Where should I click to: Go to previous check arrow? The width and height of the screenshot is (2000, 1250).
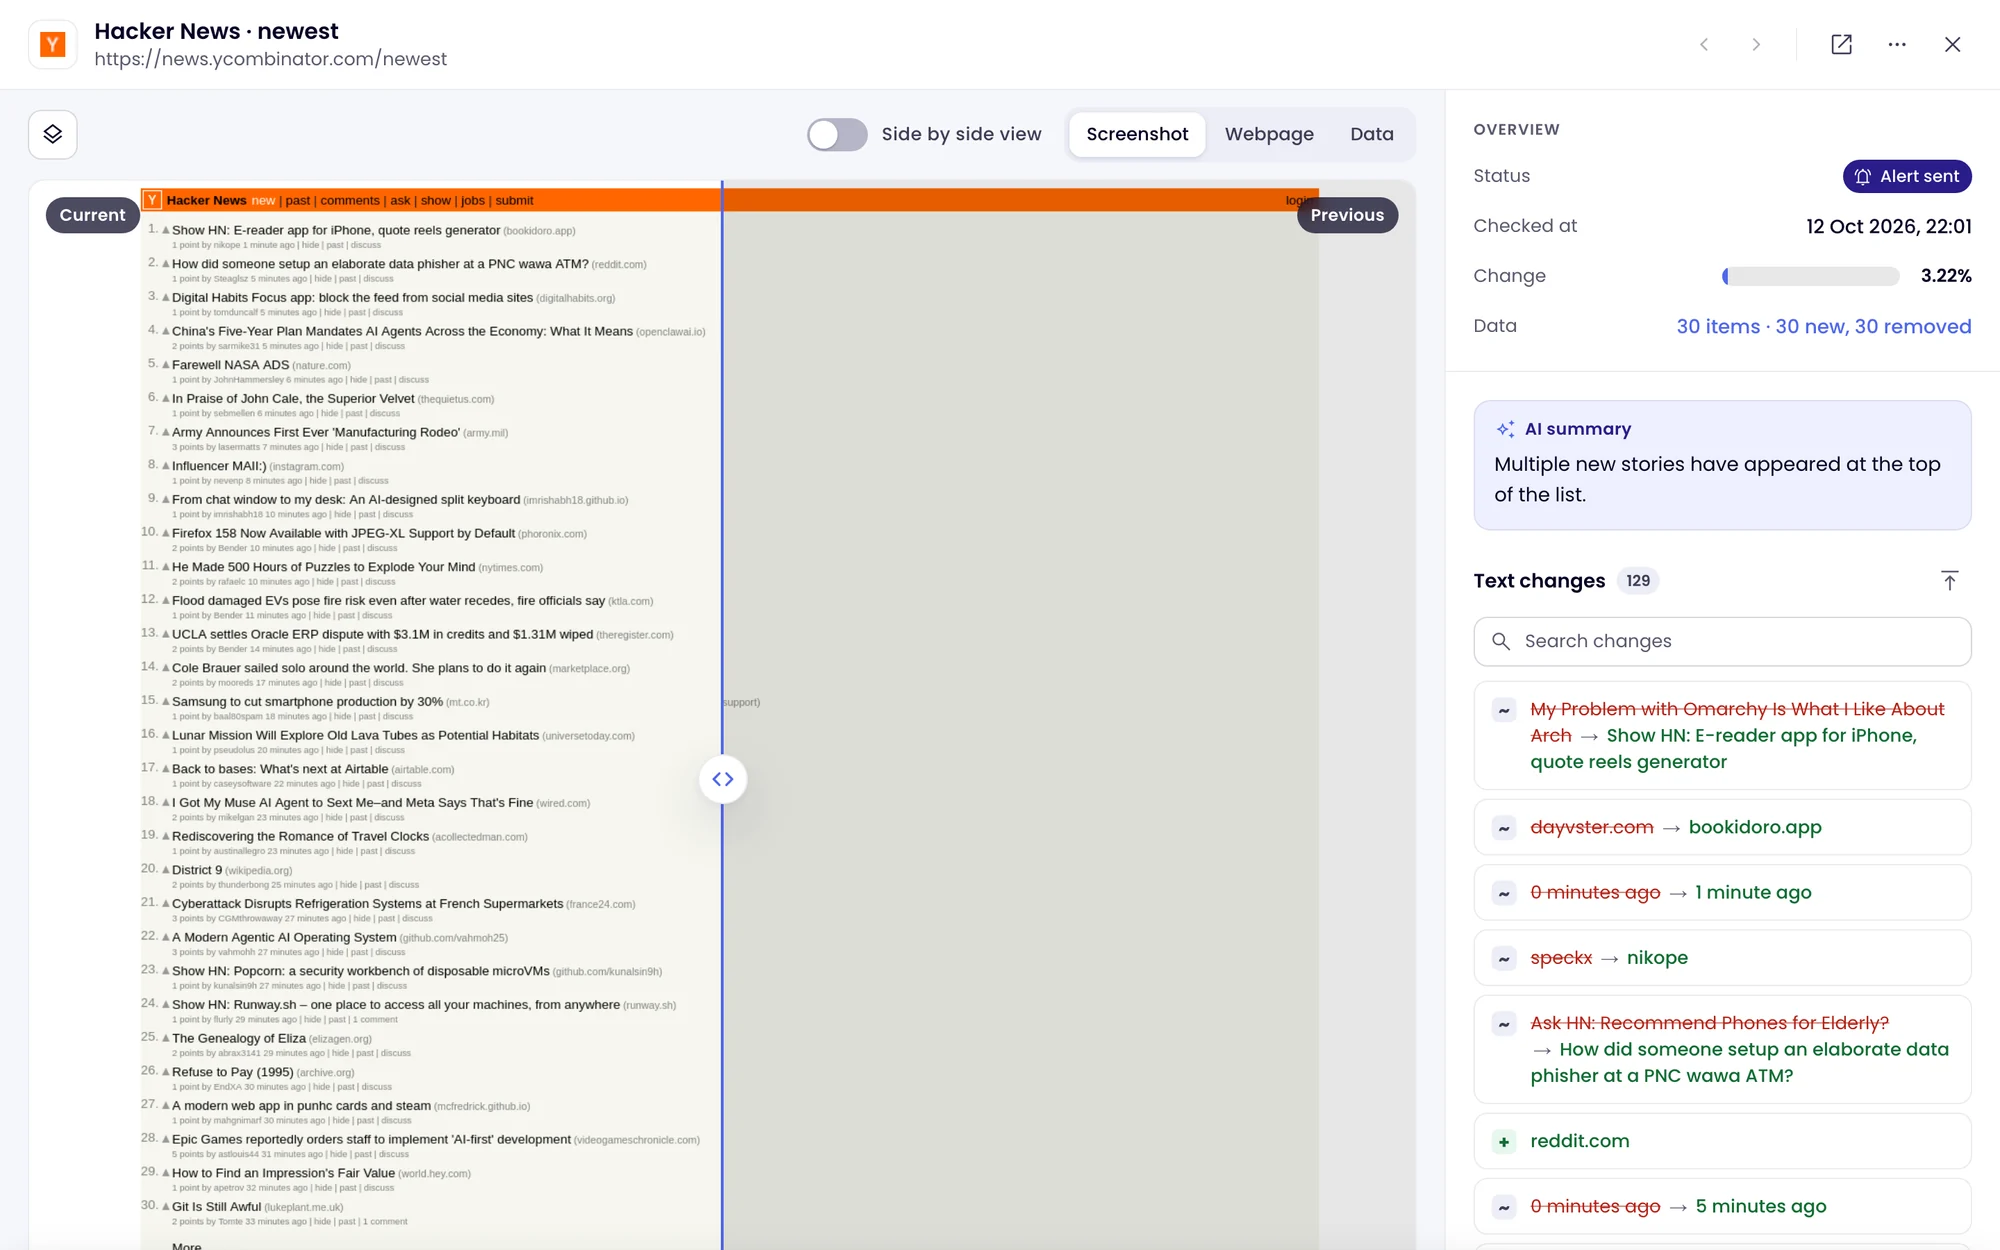click(x=1705, y=44)
